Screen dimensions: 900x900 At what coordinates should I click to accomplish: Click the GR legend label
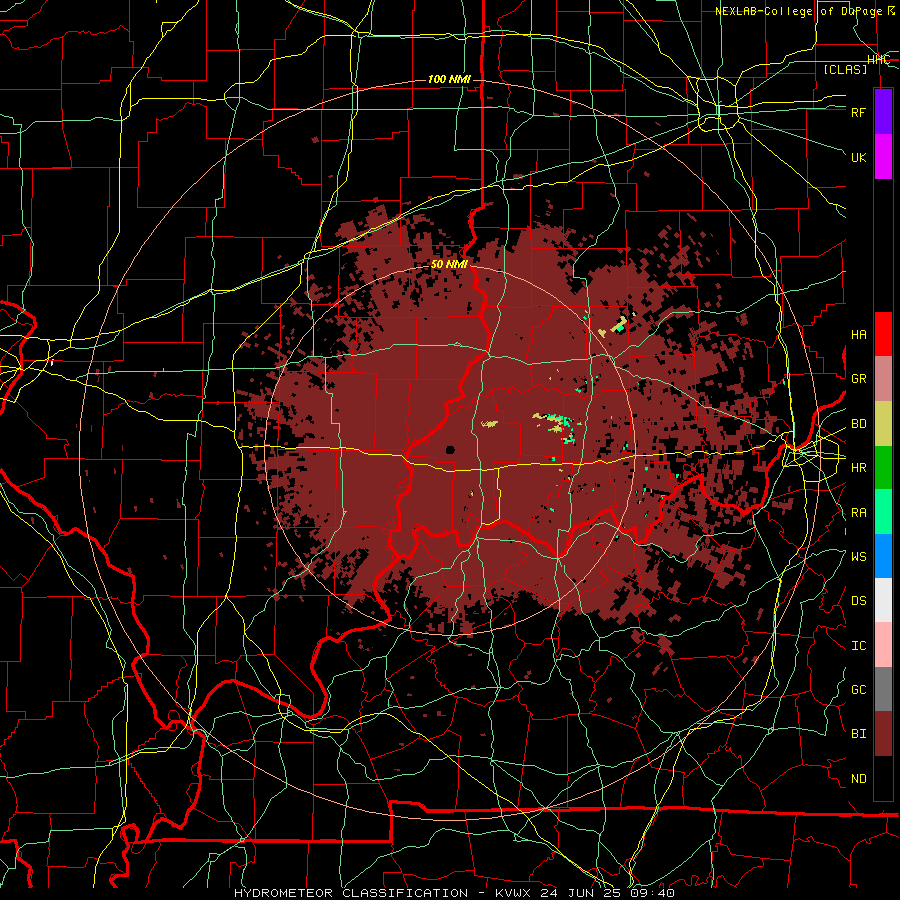tap(858, 379)
